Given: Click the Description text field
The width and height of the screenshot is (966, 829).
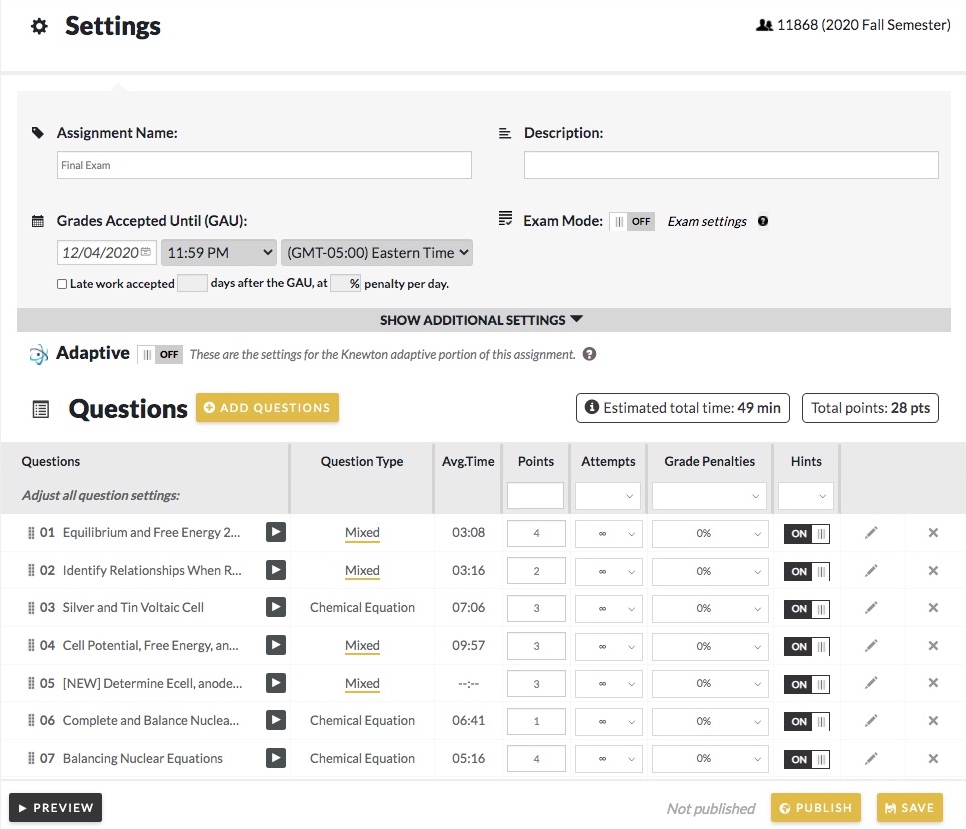Looking at the screenshot, I should (x=731, y=165).
